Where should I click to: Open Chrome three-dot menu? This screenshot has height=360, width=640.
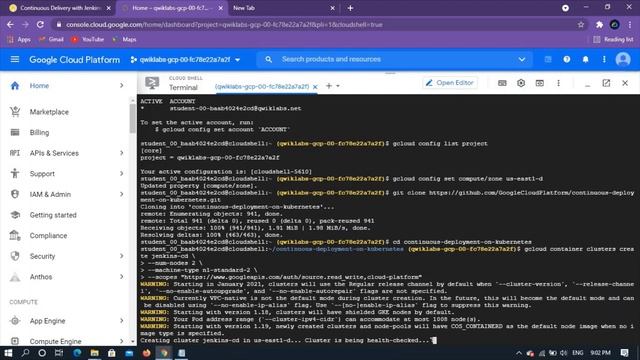630,24
